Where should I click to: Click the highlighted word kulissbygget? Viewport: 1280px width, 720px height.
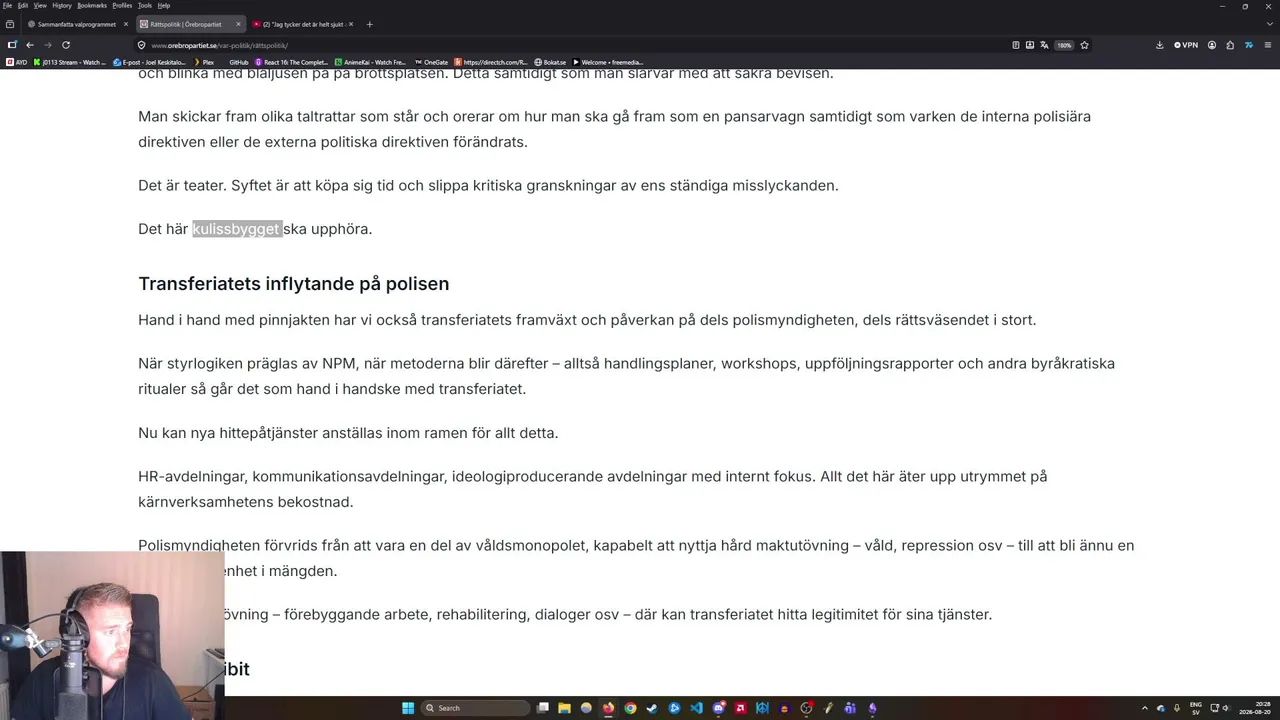[x=236, y=229]
